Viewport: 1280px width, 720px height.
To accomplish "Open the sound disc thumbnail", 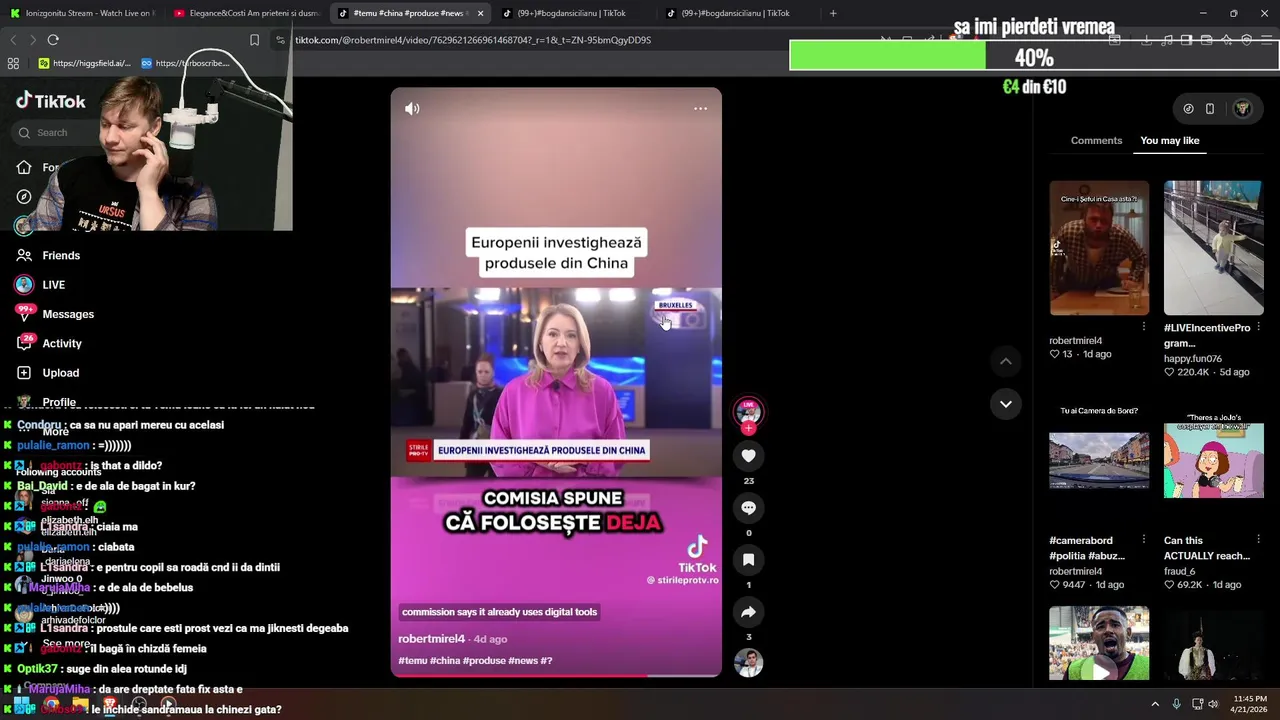I will [748, 663].
